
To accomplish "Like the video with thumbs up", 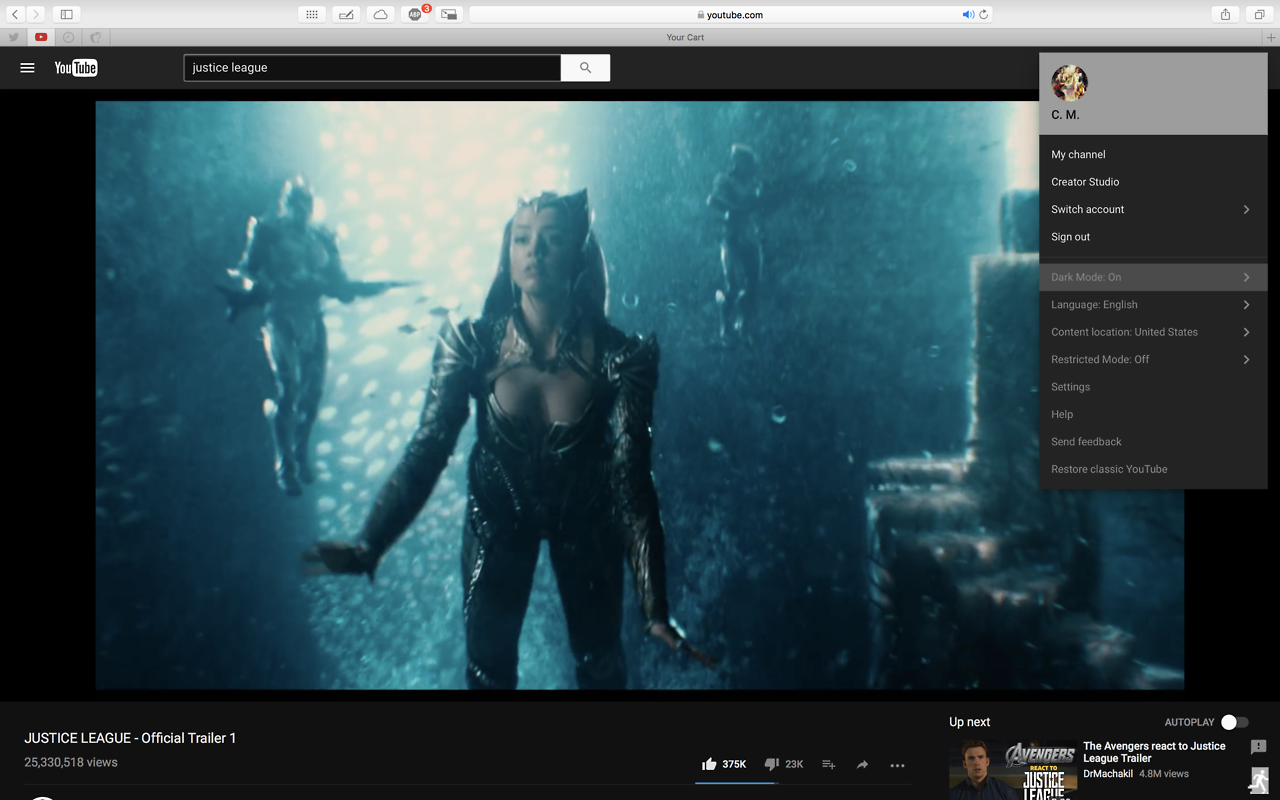I will [x=709, y=764].
